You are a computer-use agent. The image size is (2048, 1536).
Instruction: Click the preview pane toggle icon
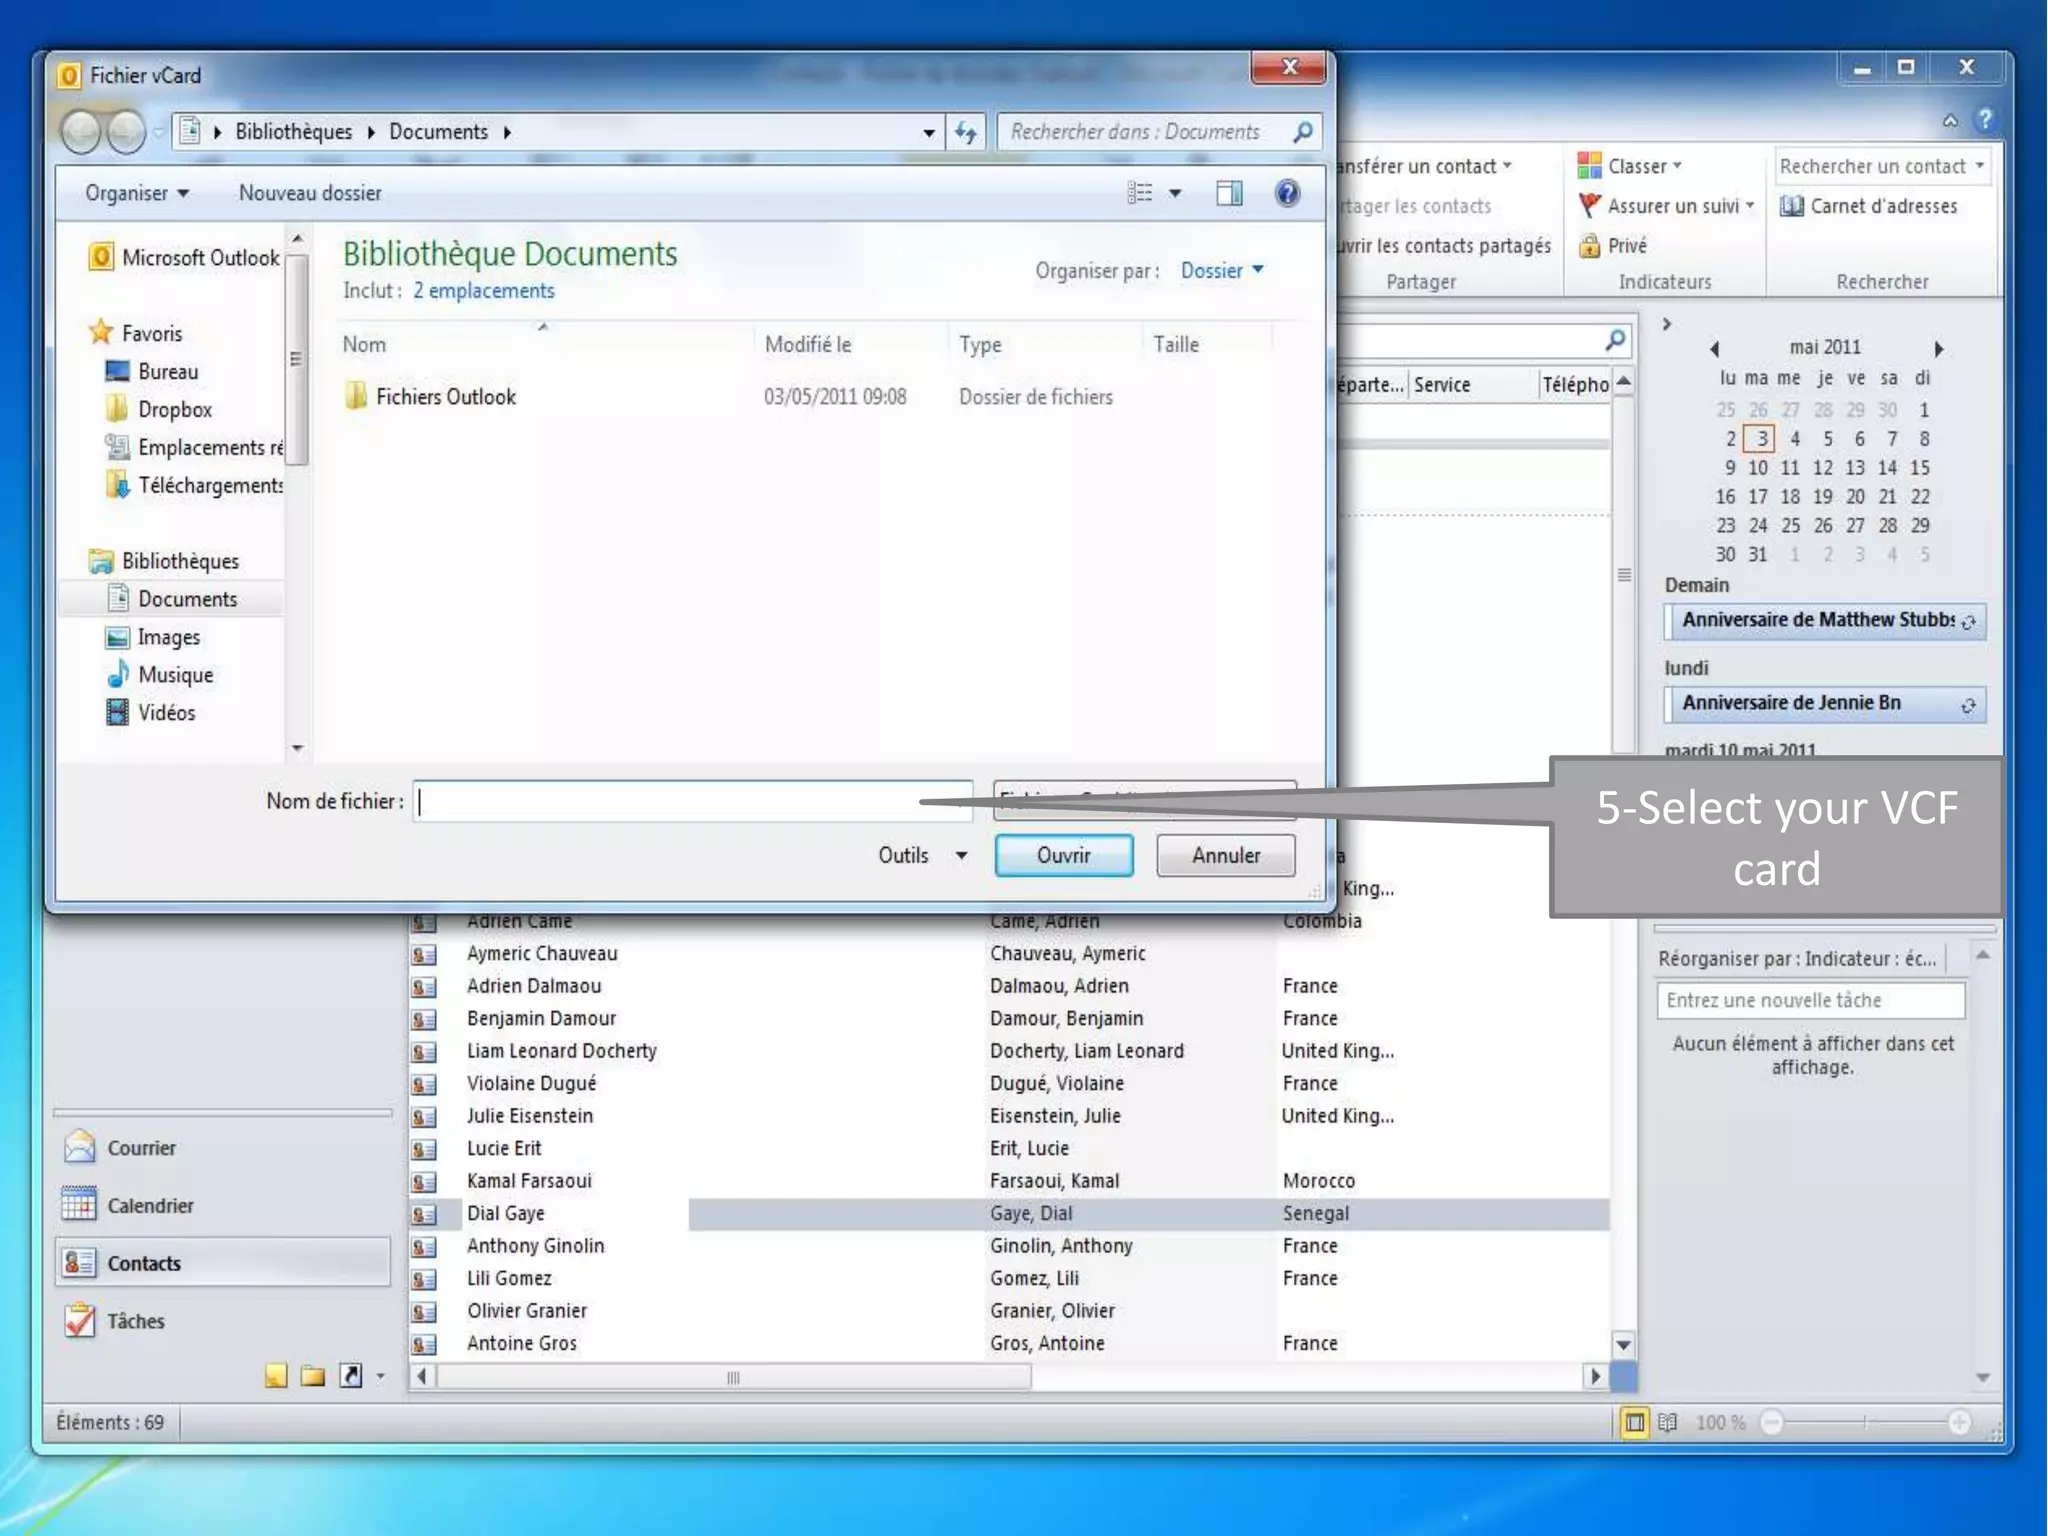tap(1229, 193)
